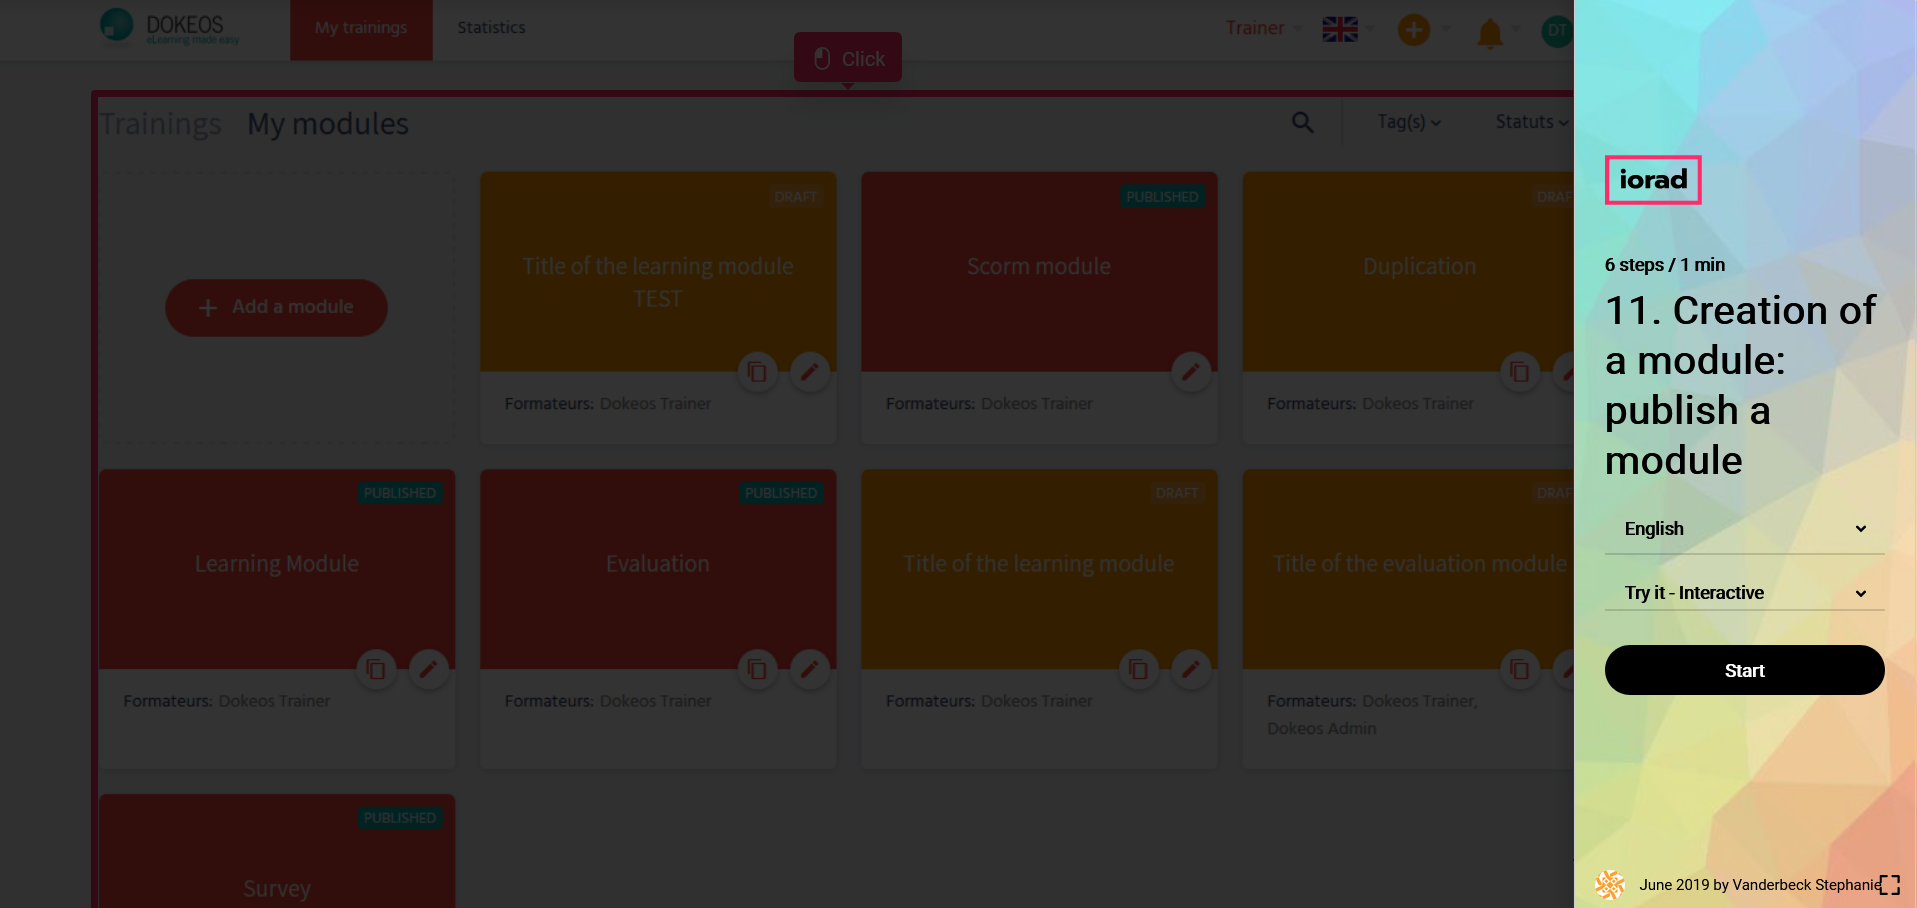Toggle fullscreen mode icon

pyautogui.click(x=1889, y=885)
